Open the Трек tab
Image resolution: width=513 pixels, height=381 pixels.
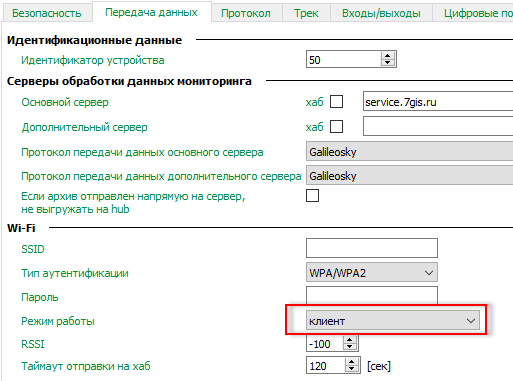pos(306,13)
